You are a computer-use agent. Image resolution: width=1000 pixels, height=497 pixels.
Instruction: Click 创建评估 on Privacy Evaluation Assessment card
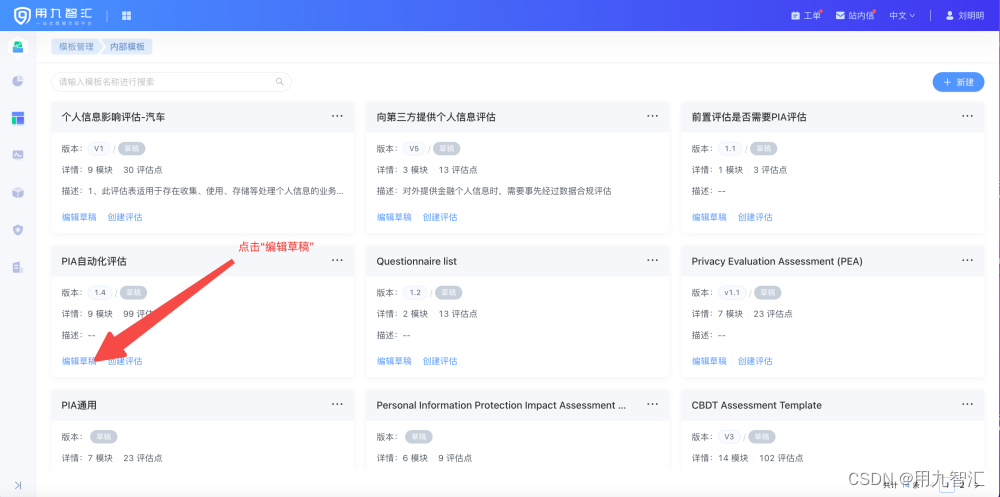[x=755, y=361]
